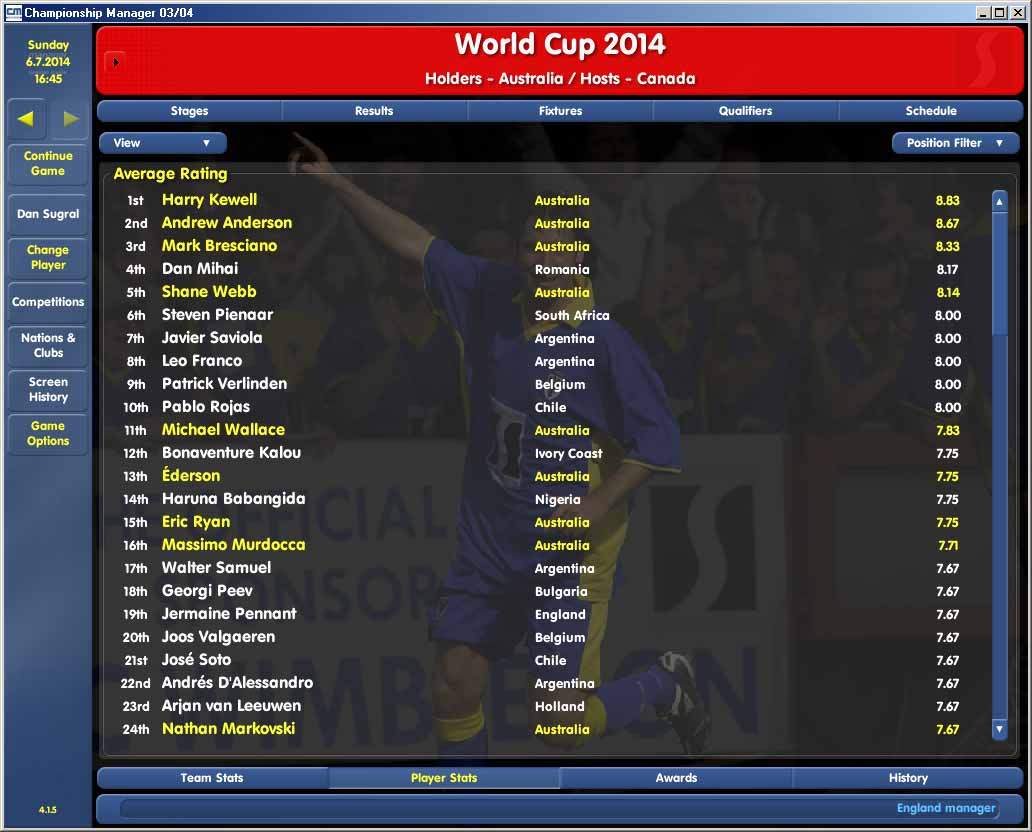Switch to the Schedule tab
Viewport: 1032px width, 832px height.
931,111
